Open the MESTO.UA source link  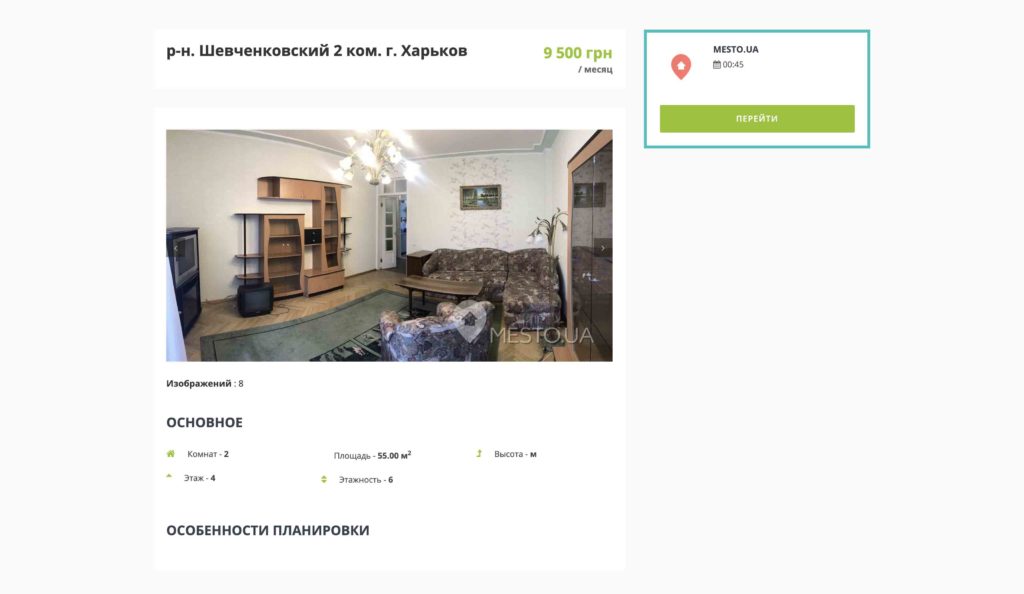[x=735, y=50]
